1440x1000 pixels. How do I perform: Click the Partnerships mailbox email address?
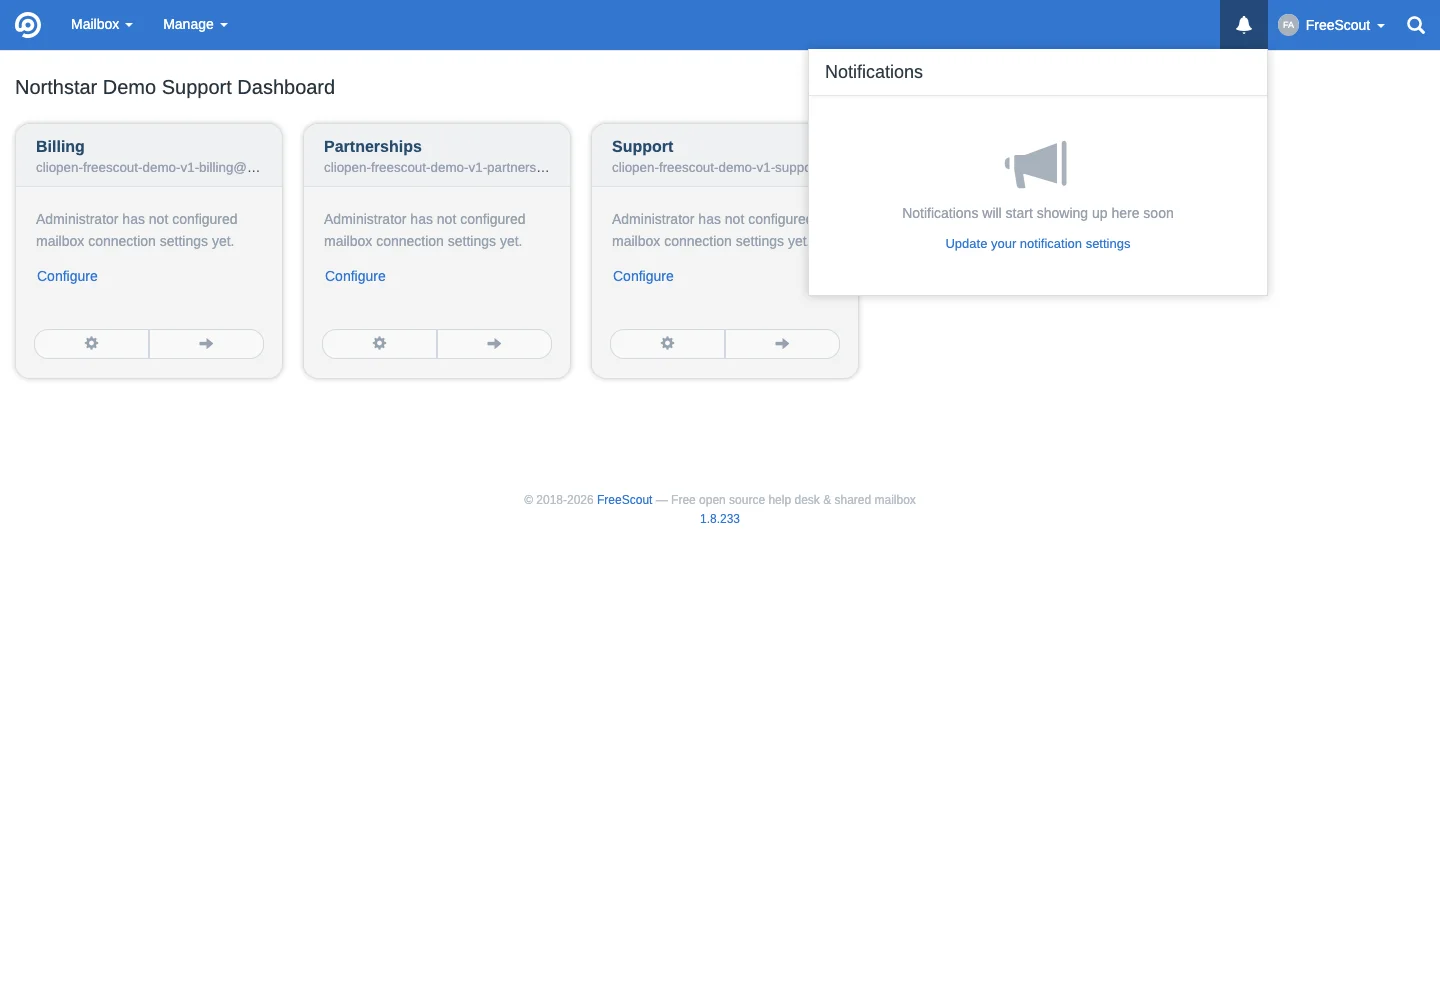coord(436,168)
